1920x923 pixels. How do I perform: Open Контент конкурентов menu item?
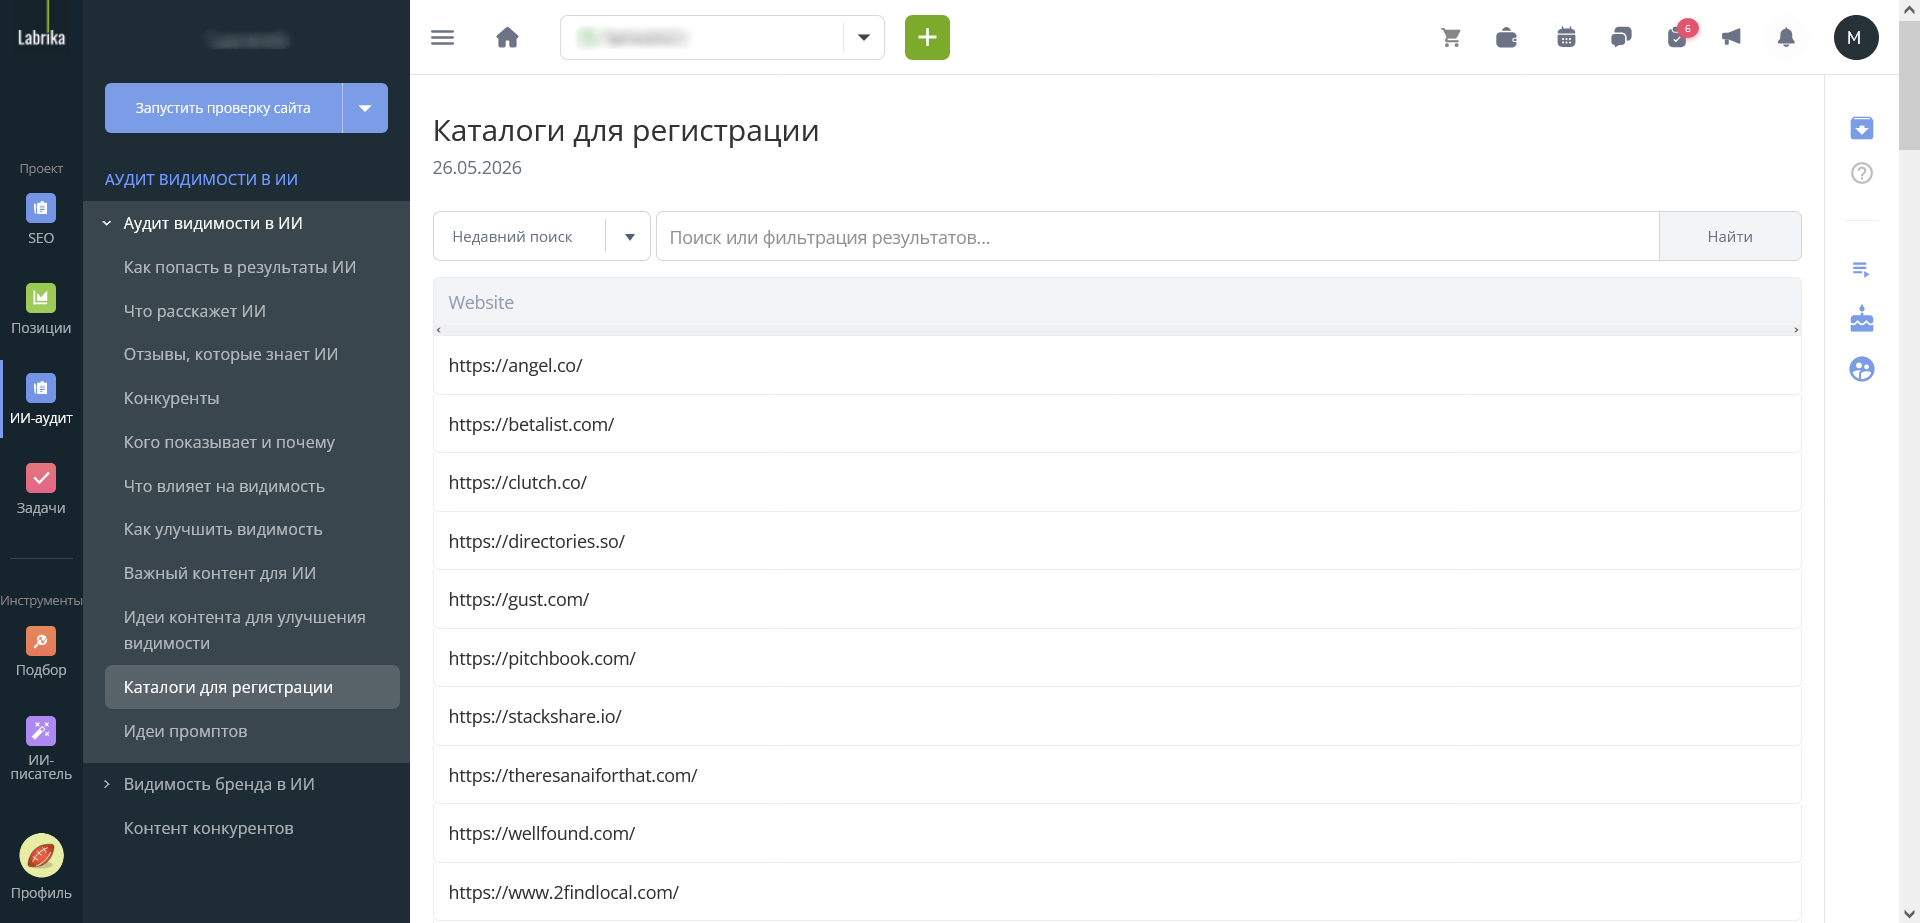209,828
